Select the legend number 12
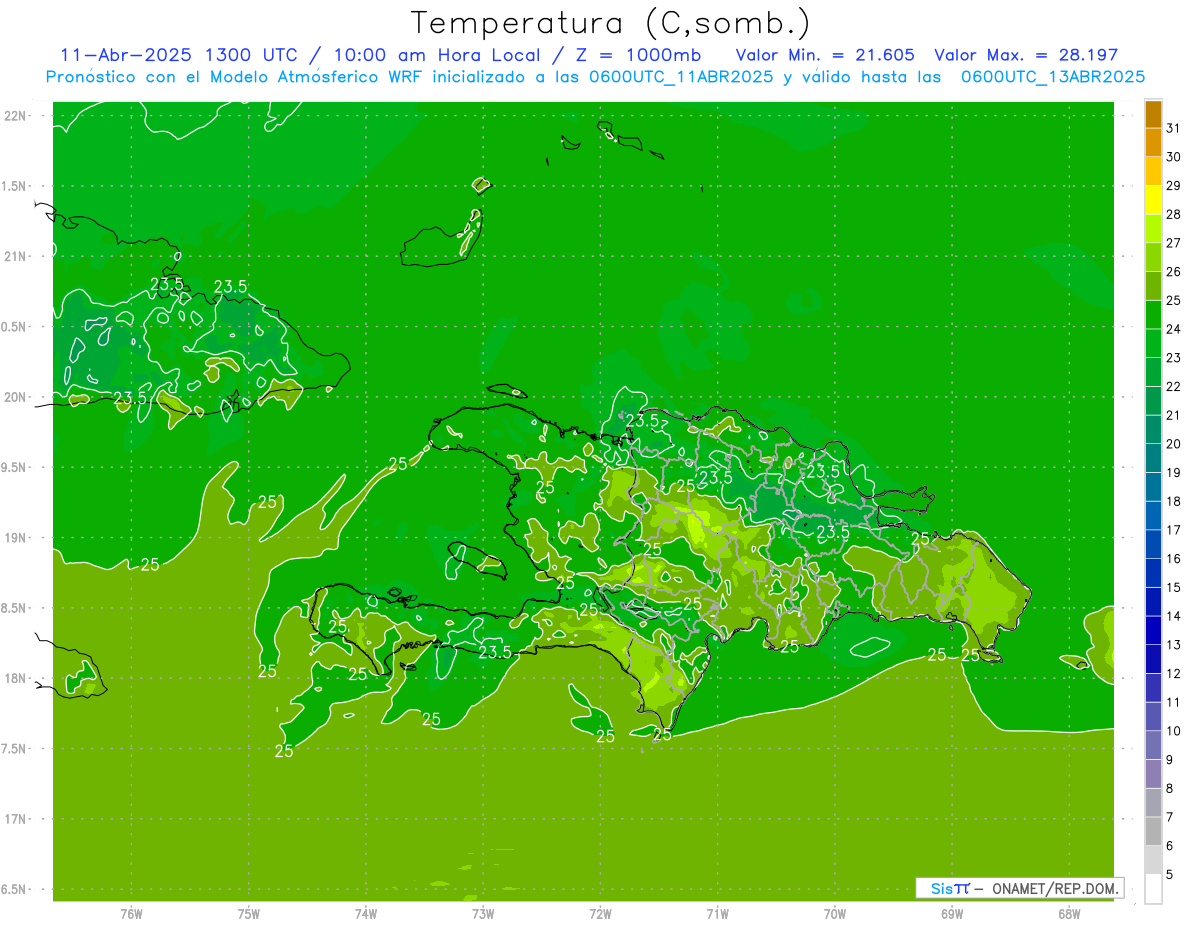This screenshot has width=1200, height=927. tap(1174, 674)
